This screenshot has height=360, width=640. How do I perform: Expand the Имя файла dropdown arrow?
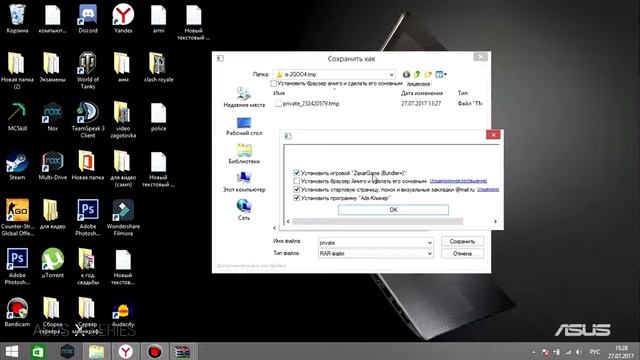[x=429, y=242]
